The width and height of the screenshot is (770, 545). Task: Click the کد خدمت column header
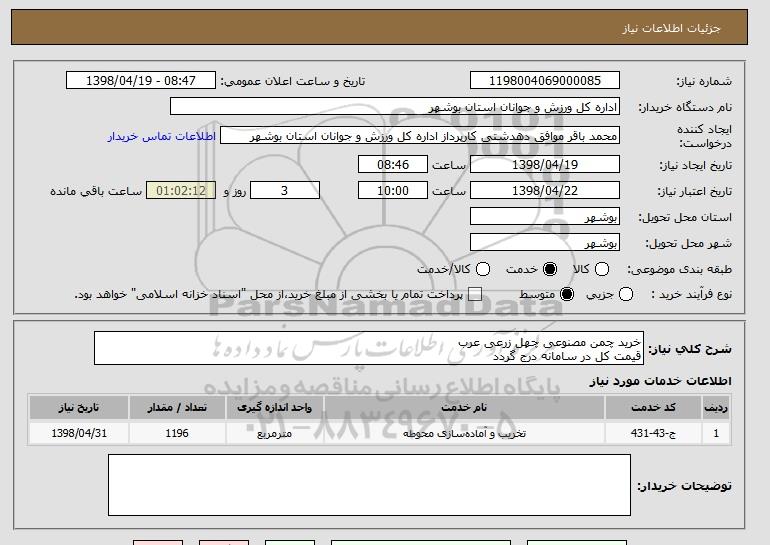(653, 408)
